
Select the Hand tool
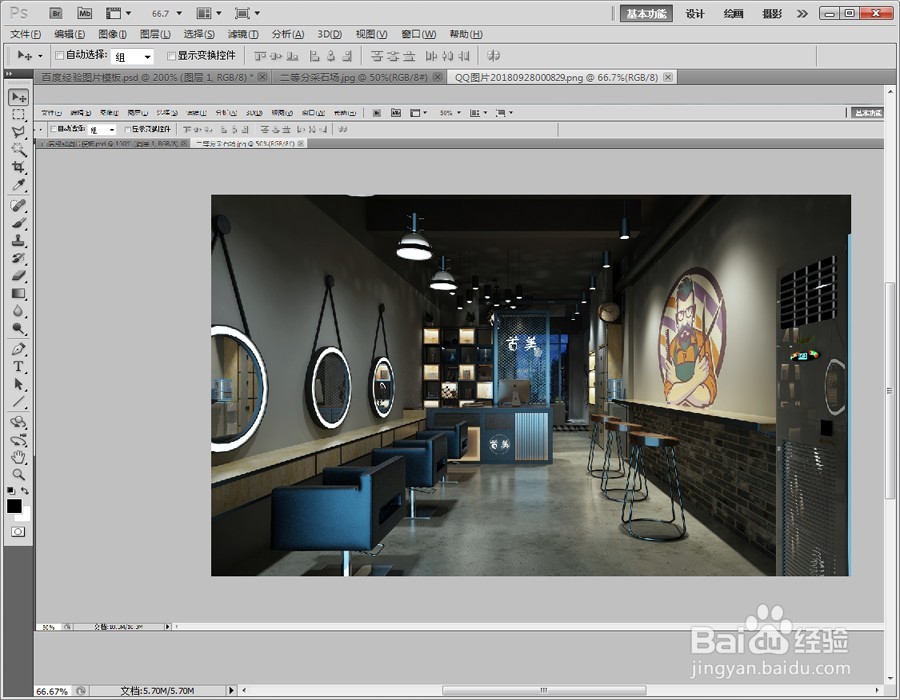pos(18,457)
